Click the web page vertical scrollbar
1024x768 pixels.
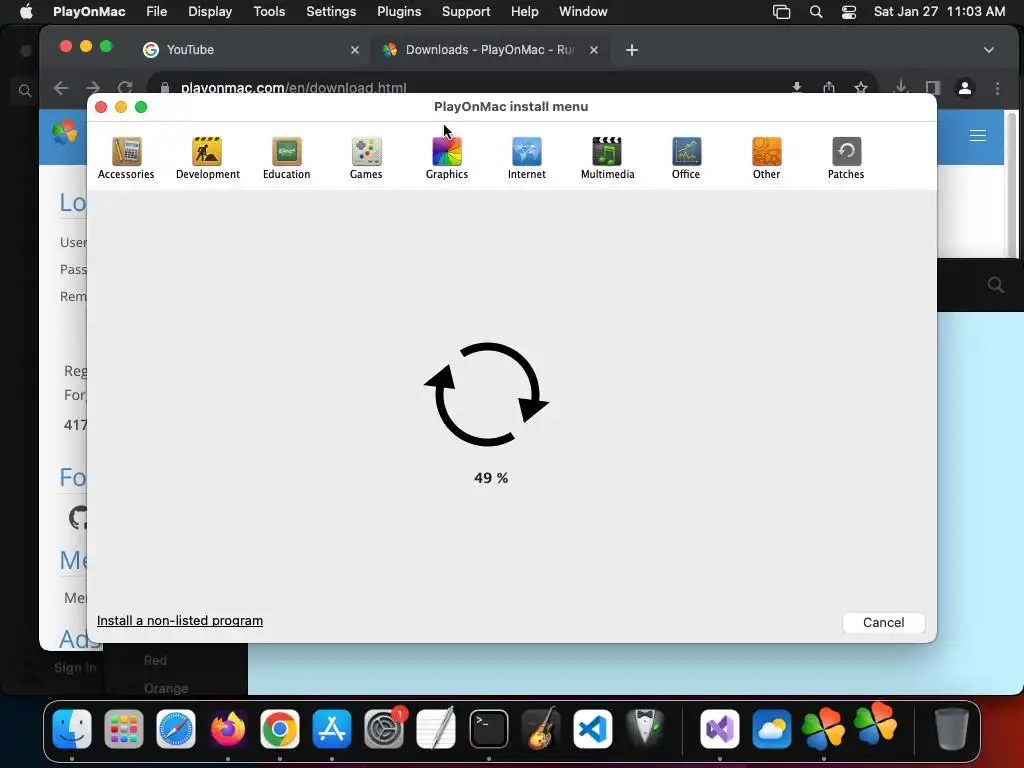pyautogui.click(x=1011, y=184)
